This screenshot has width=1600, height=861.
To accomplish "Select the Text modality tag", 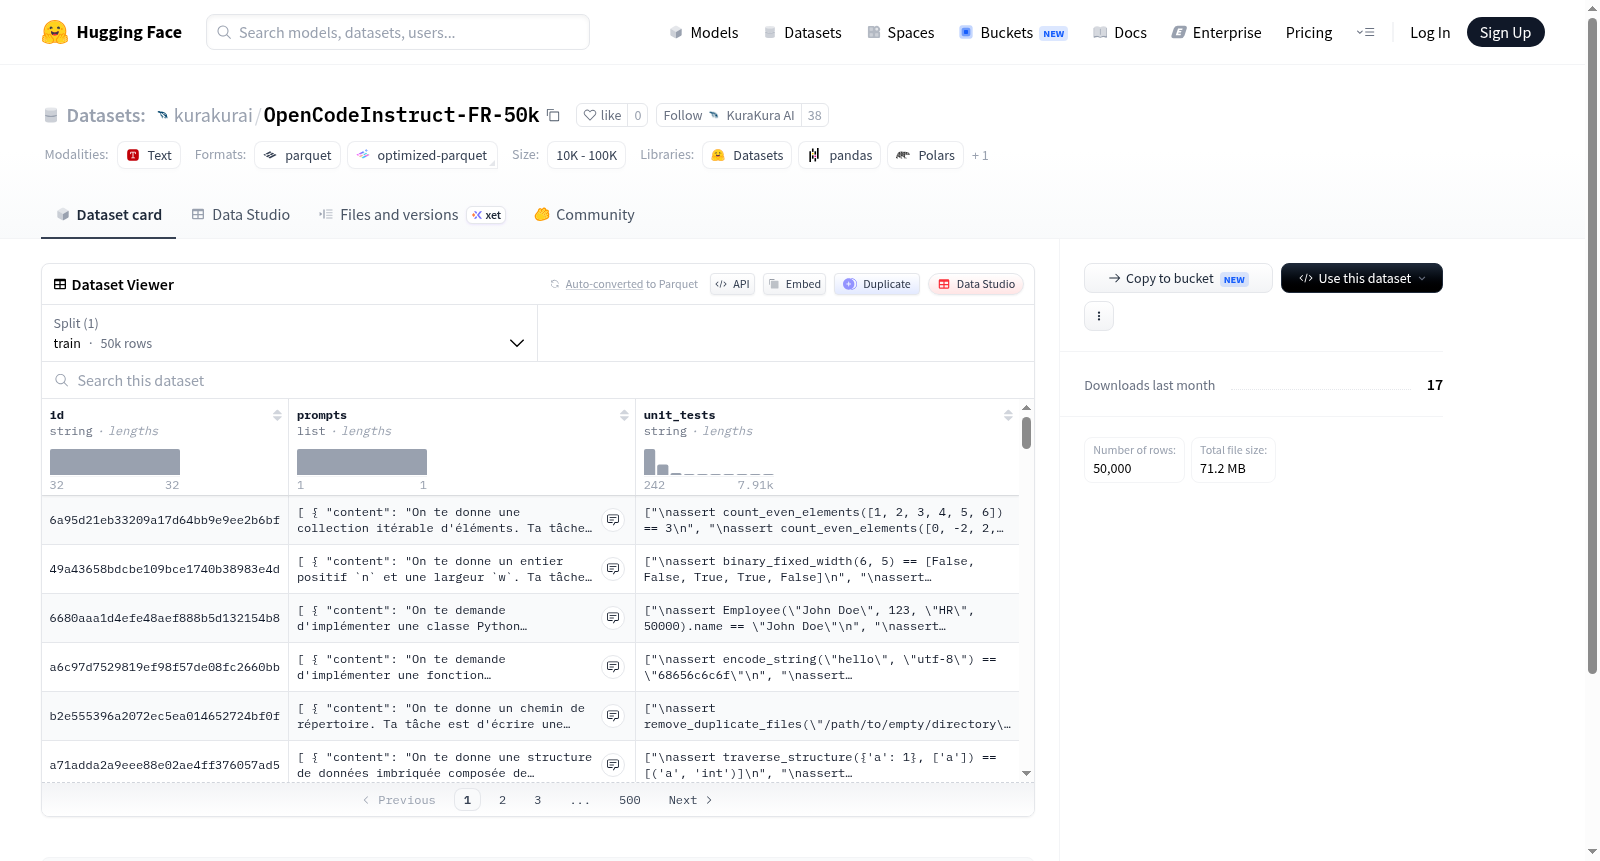I will (149, 155).
